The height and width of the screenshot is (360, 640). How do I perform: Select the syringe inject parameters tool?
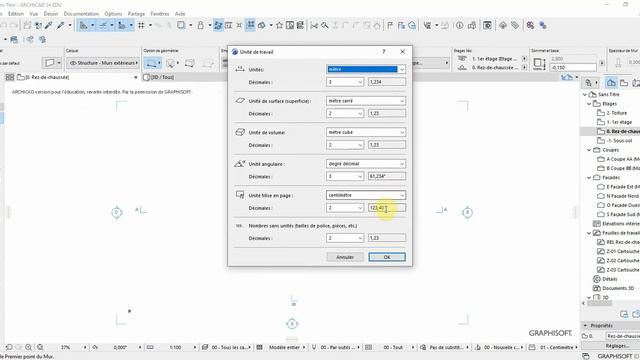[x=61, y=25]
